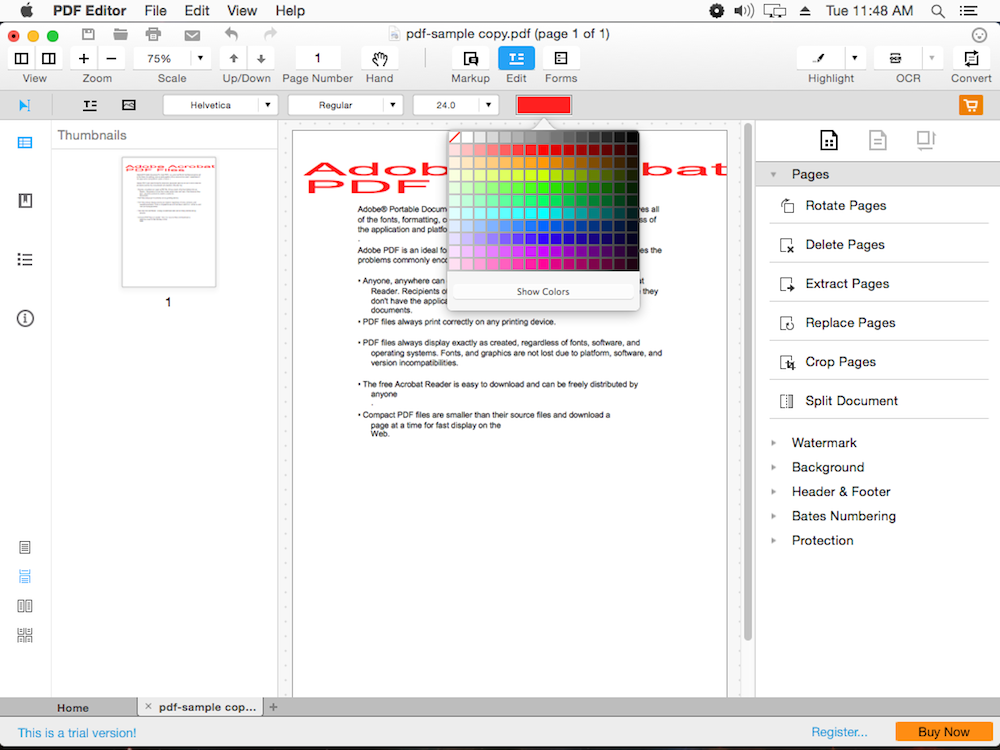Click the Undo arrow icon
The height and width of the screenshot is (750, 1000).
(231, 34)
